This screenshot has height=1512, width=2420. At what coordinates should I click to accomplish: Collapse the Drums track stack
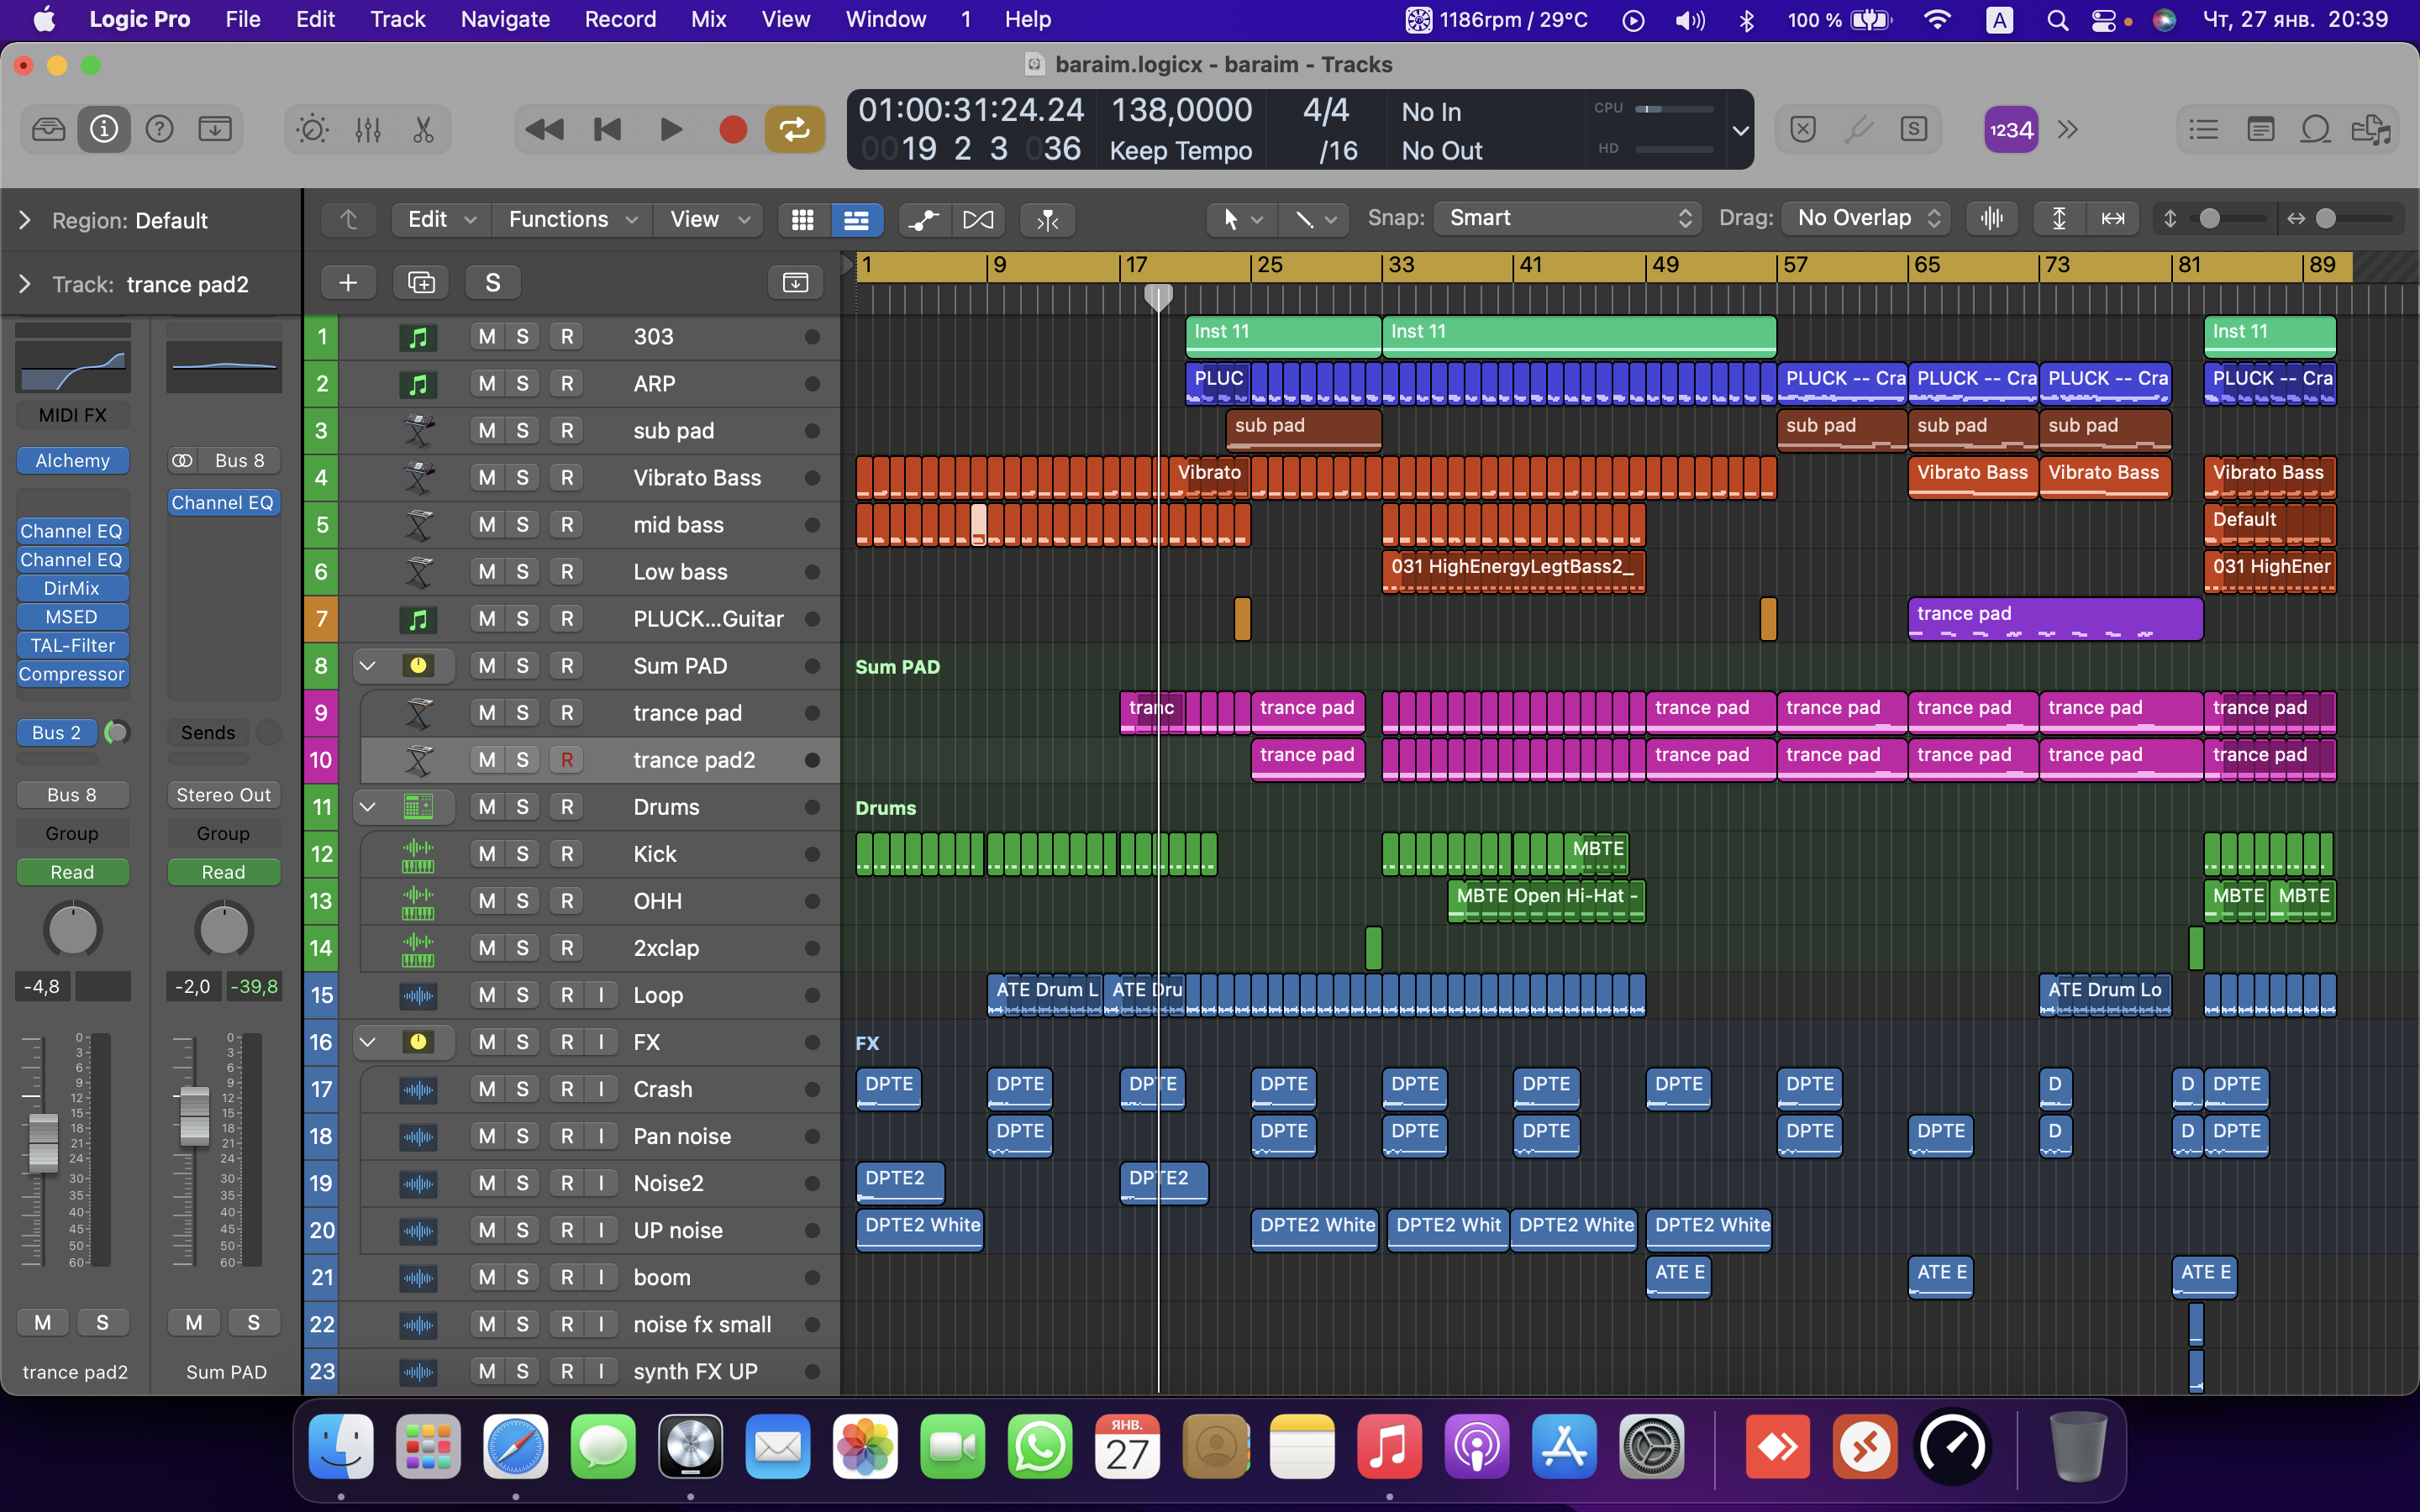coord(367,806)
